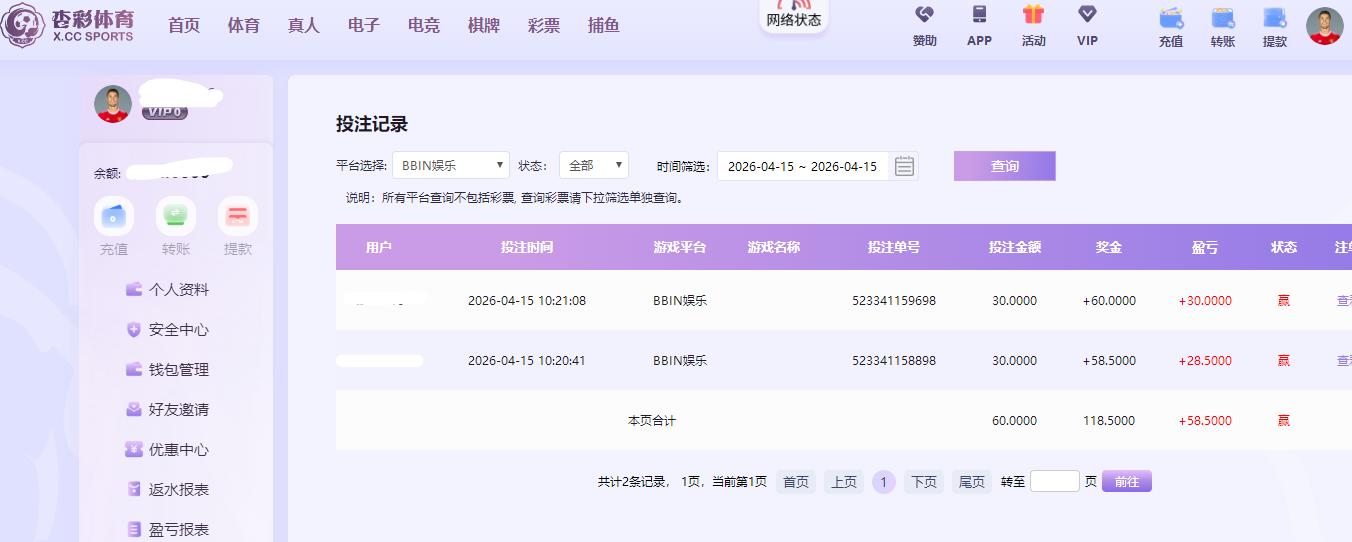Select 彩票 in the top navigation
This screenshot has height=542, width=1352.
coord(544,26)
